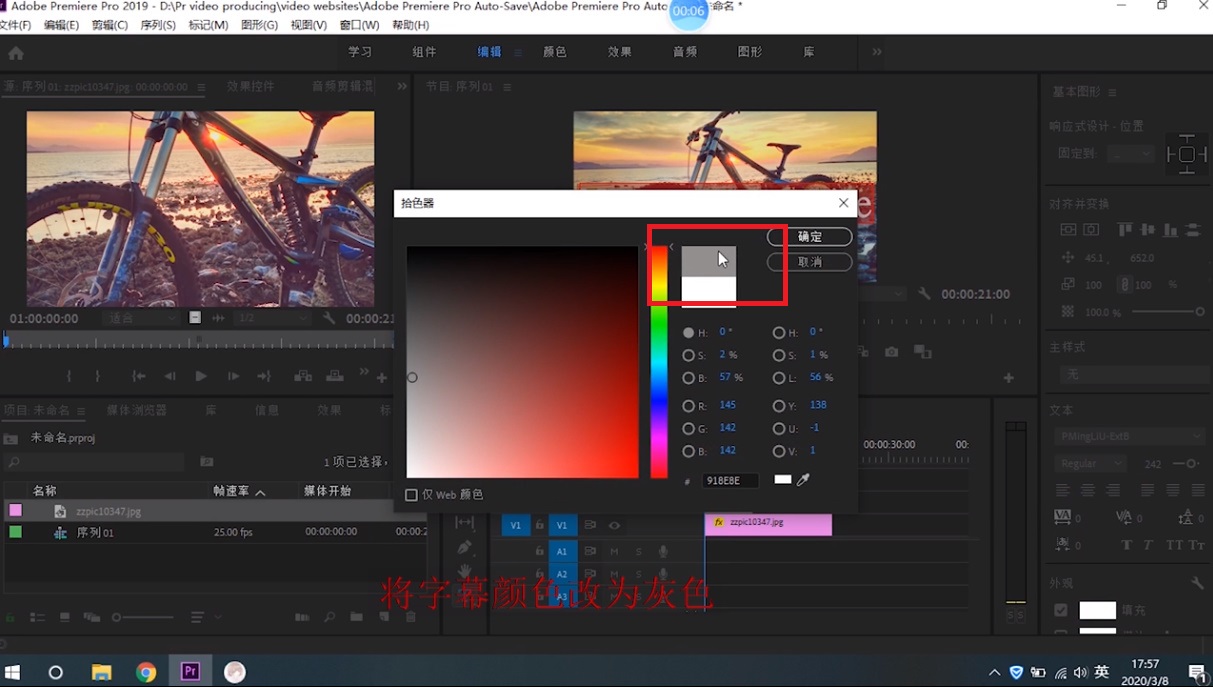
Task: Open the Regular font style dropdown
Action: coord(1089,464)
